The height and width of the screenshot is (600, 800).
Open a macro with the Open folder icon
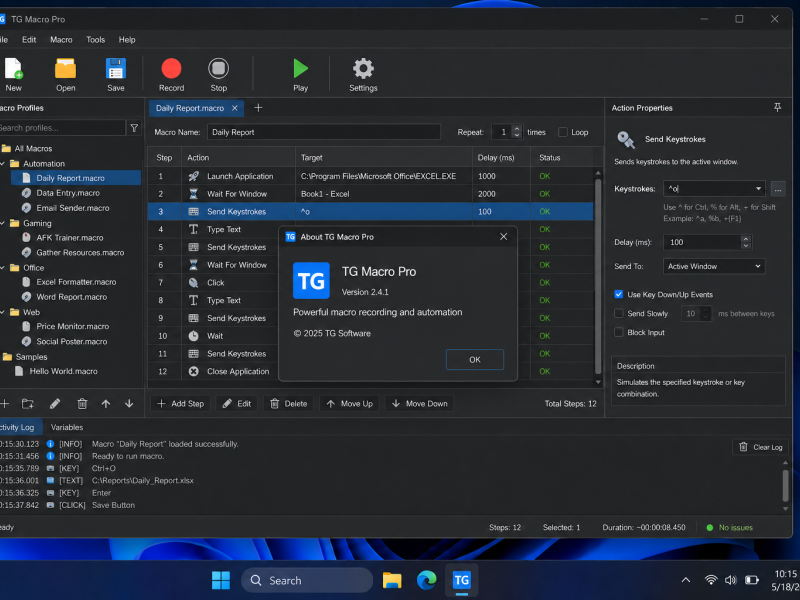(65, 68)
